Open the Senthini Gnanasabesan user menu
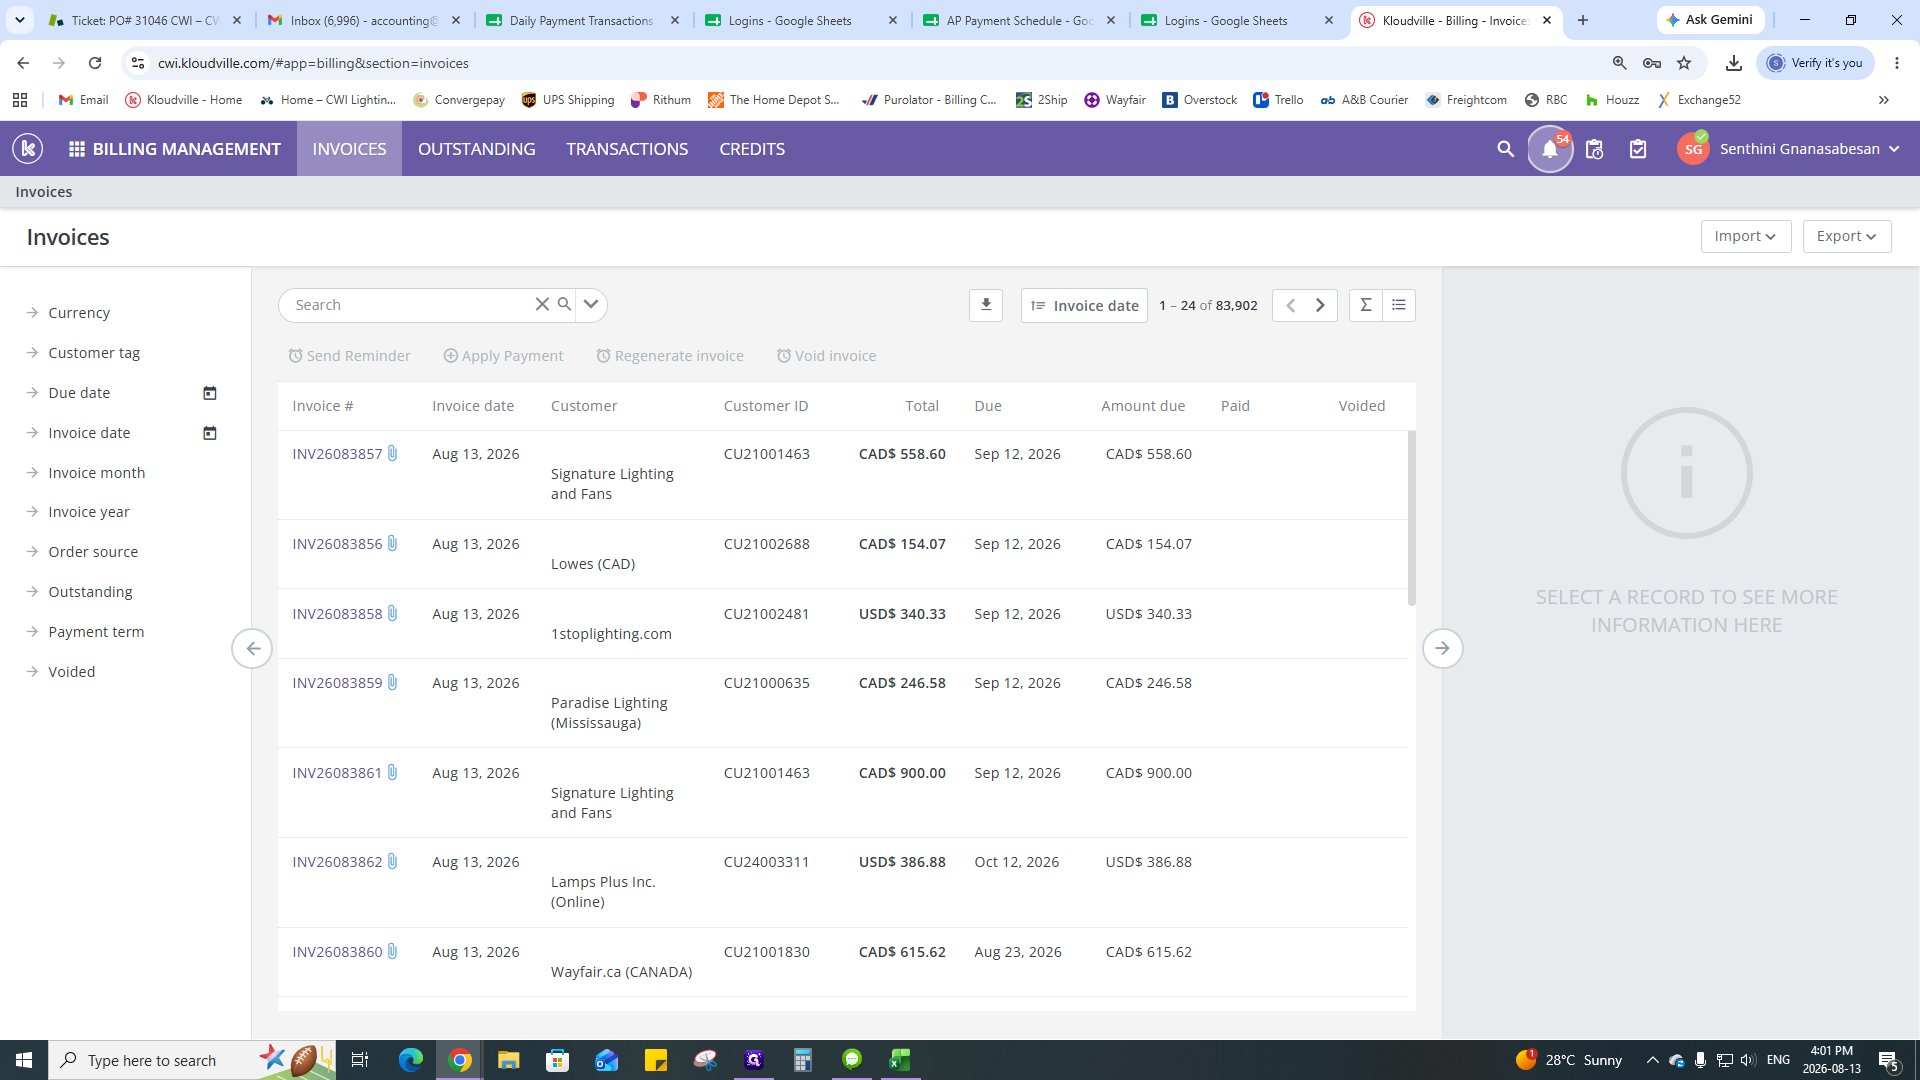This screenshot has width=1920, height=1080. (1809, 149)
